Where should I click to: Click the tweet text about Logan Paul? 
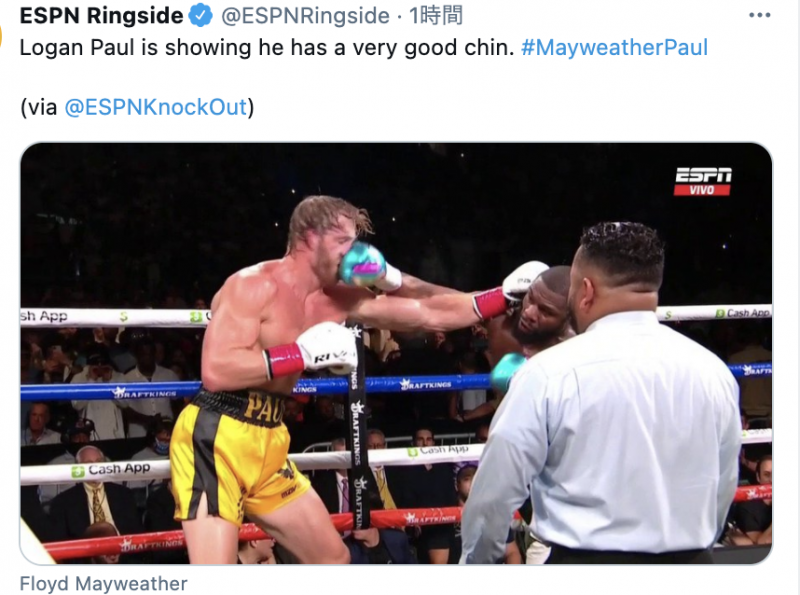coord(267,47)
